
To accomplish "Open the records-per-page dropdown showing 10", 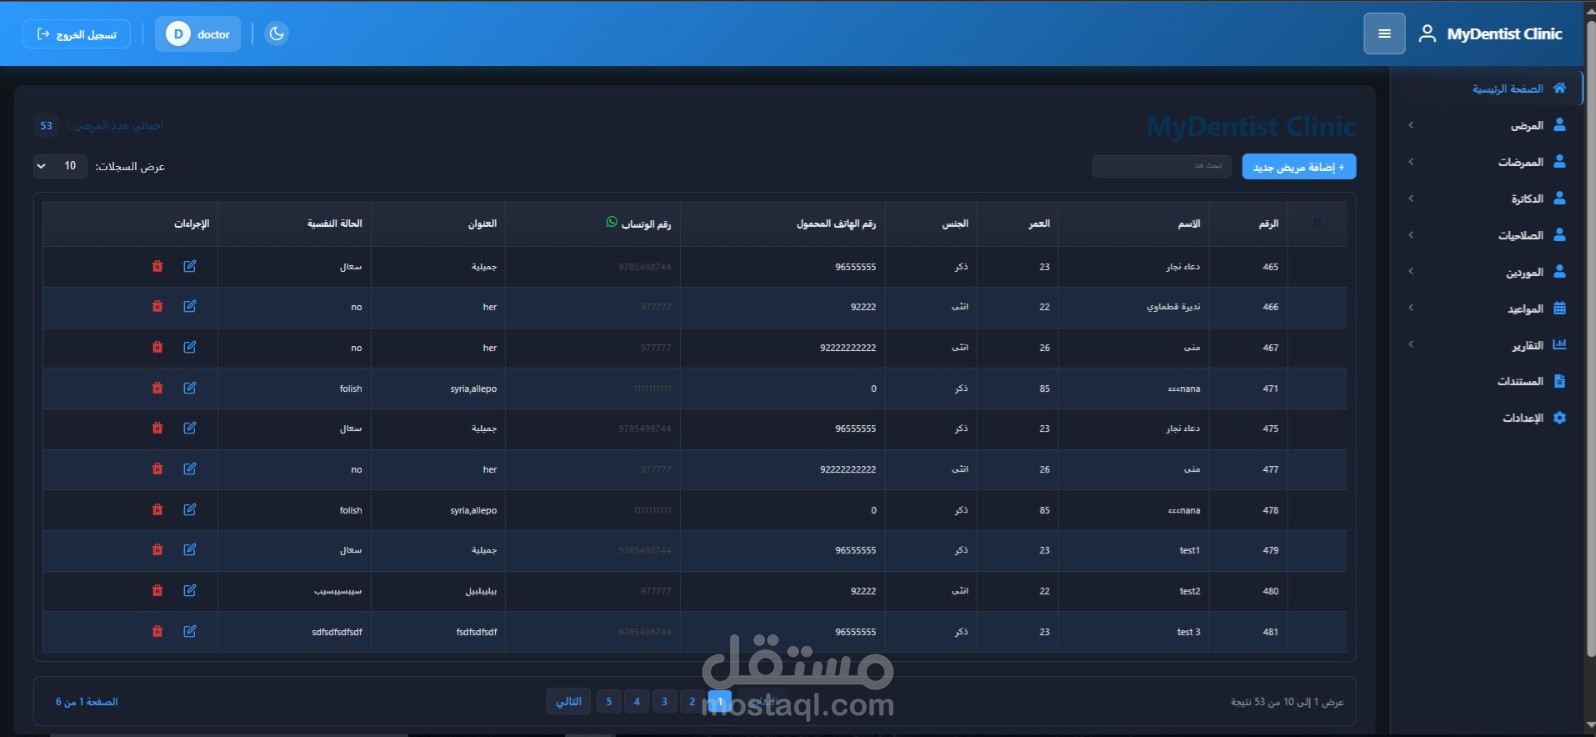I will click(x=60, y=166).
